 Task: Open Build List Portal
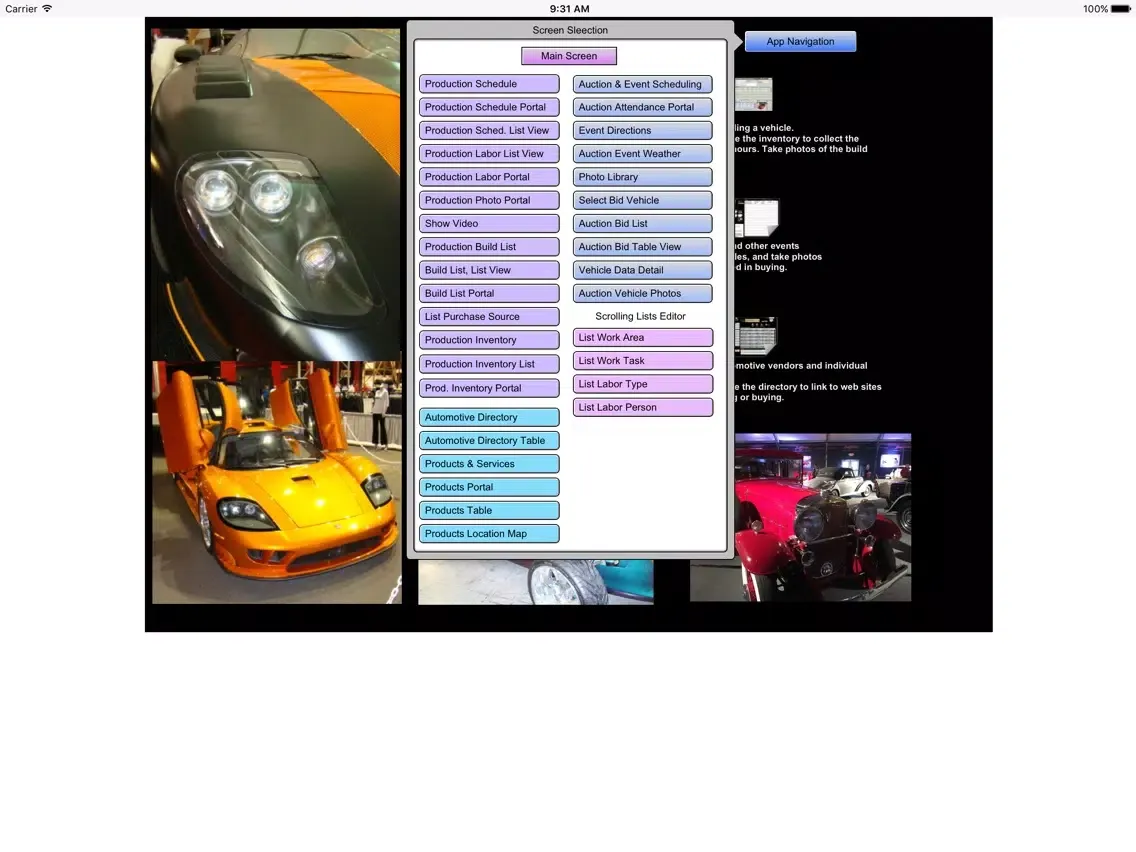point(489,293)
